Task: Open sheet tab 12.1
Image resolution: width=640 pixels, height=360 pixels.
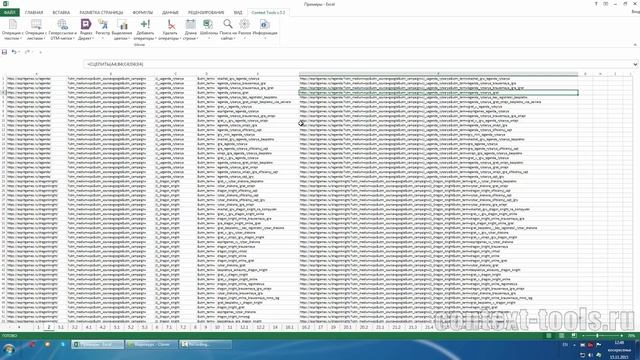Action: tap(244, 327)
